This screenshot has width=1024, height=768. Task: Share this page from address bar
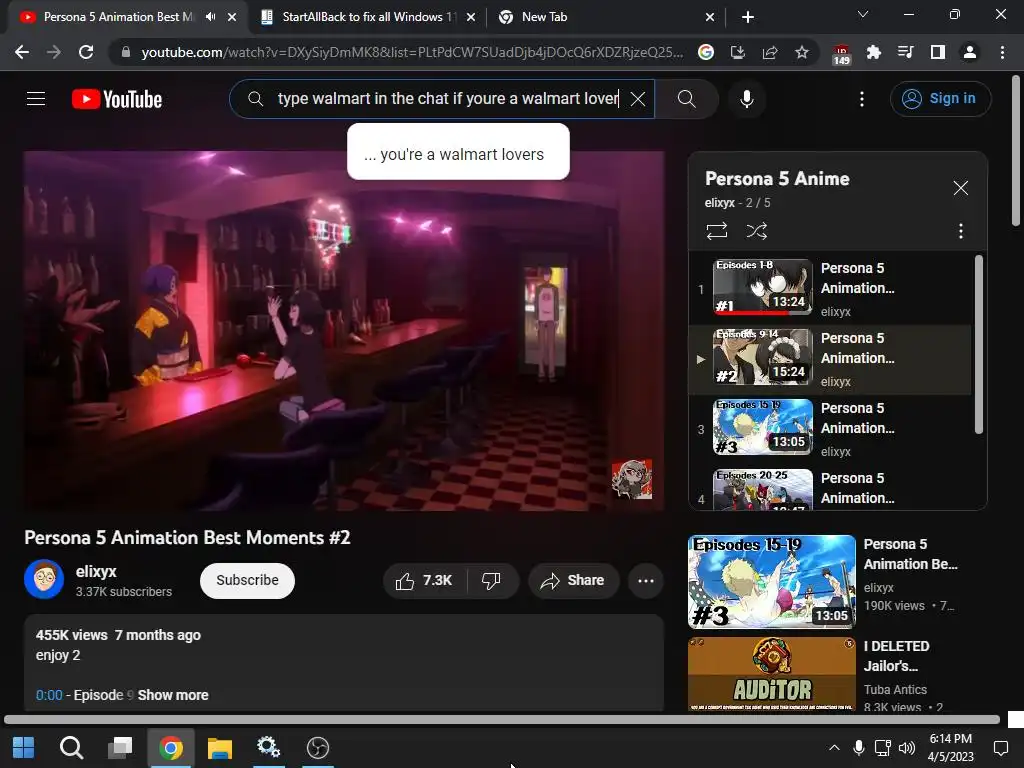[x=770, y=52]
